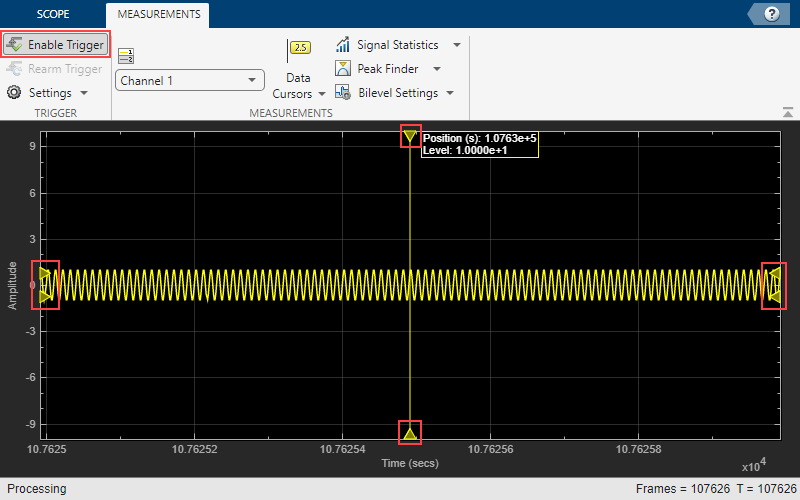Open the Help question mark icon
The image size is (800, 500).
tap(771, 14)
